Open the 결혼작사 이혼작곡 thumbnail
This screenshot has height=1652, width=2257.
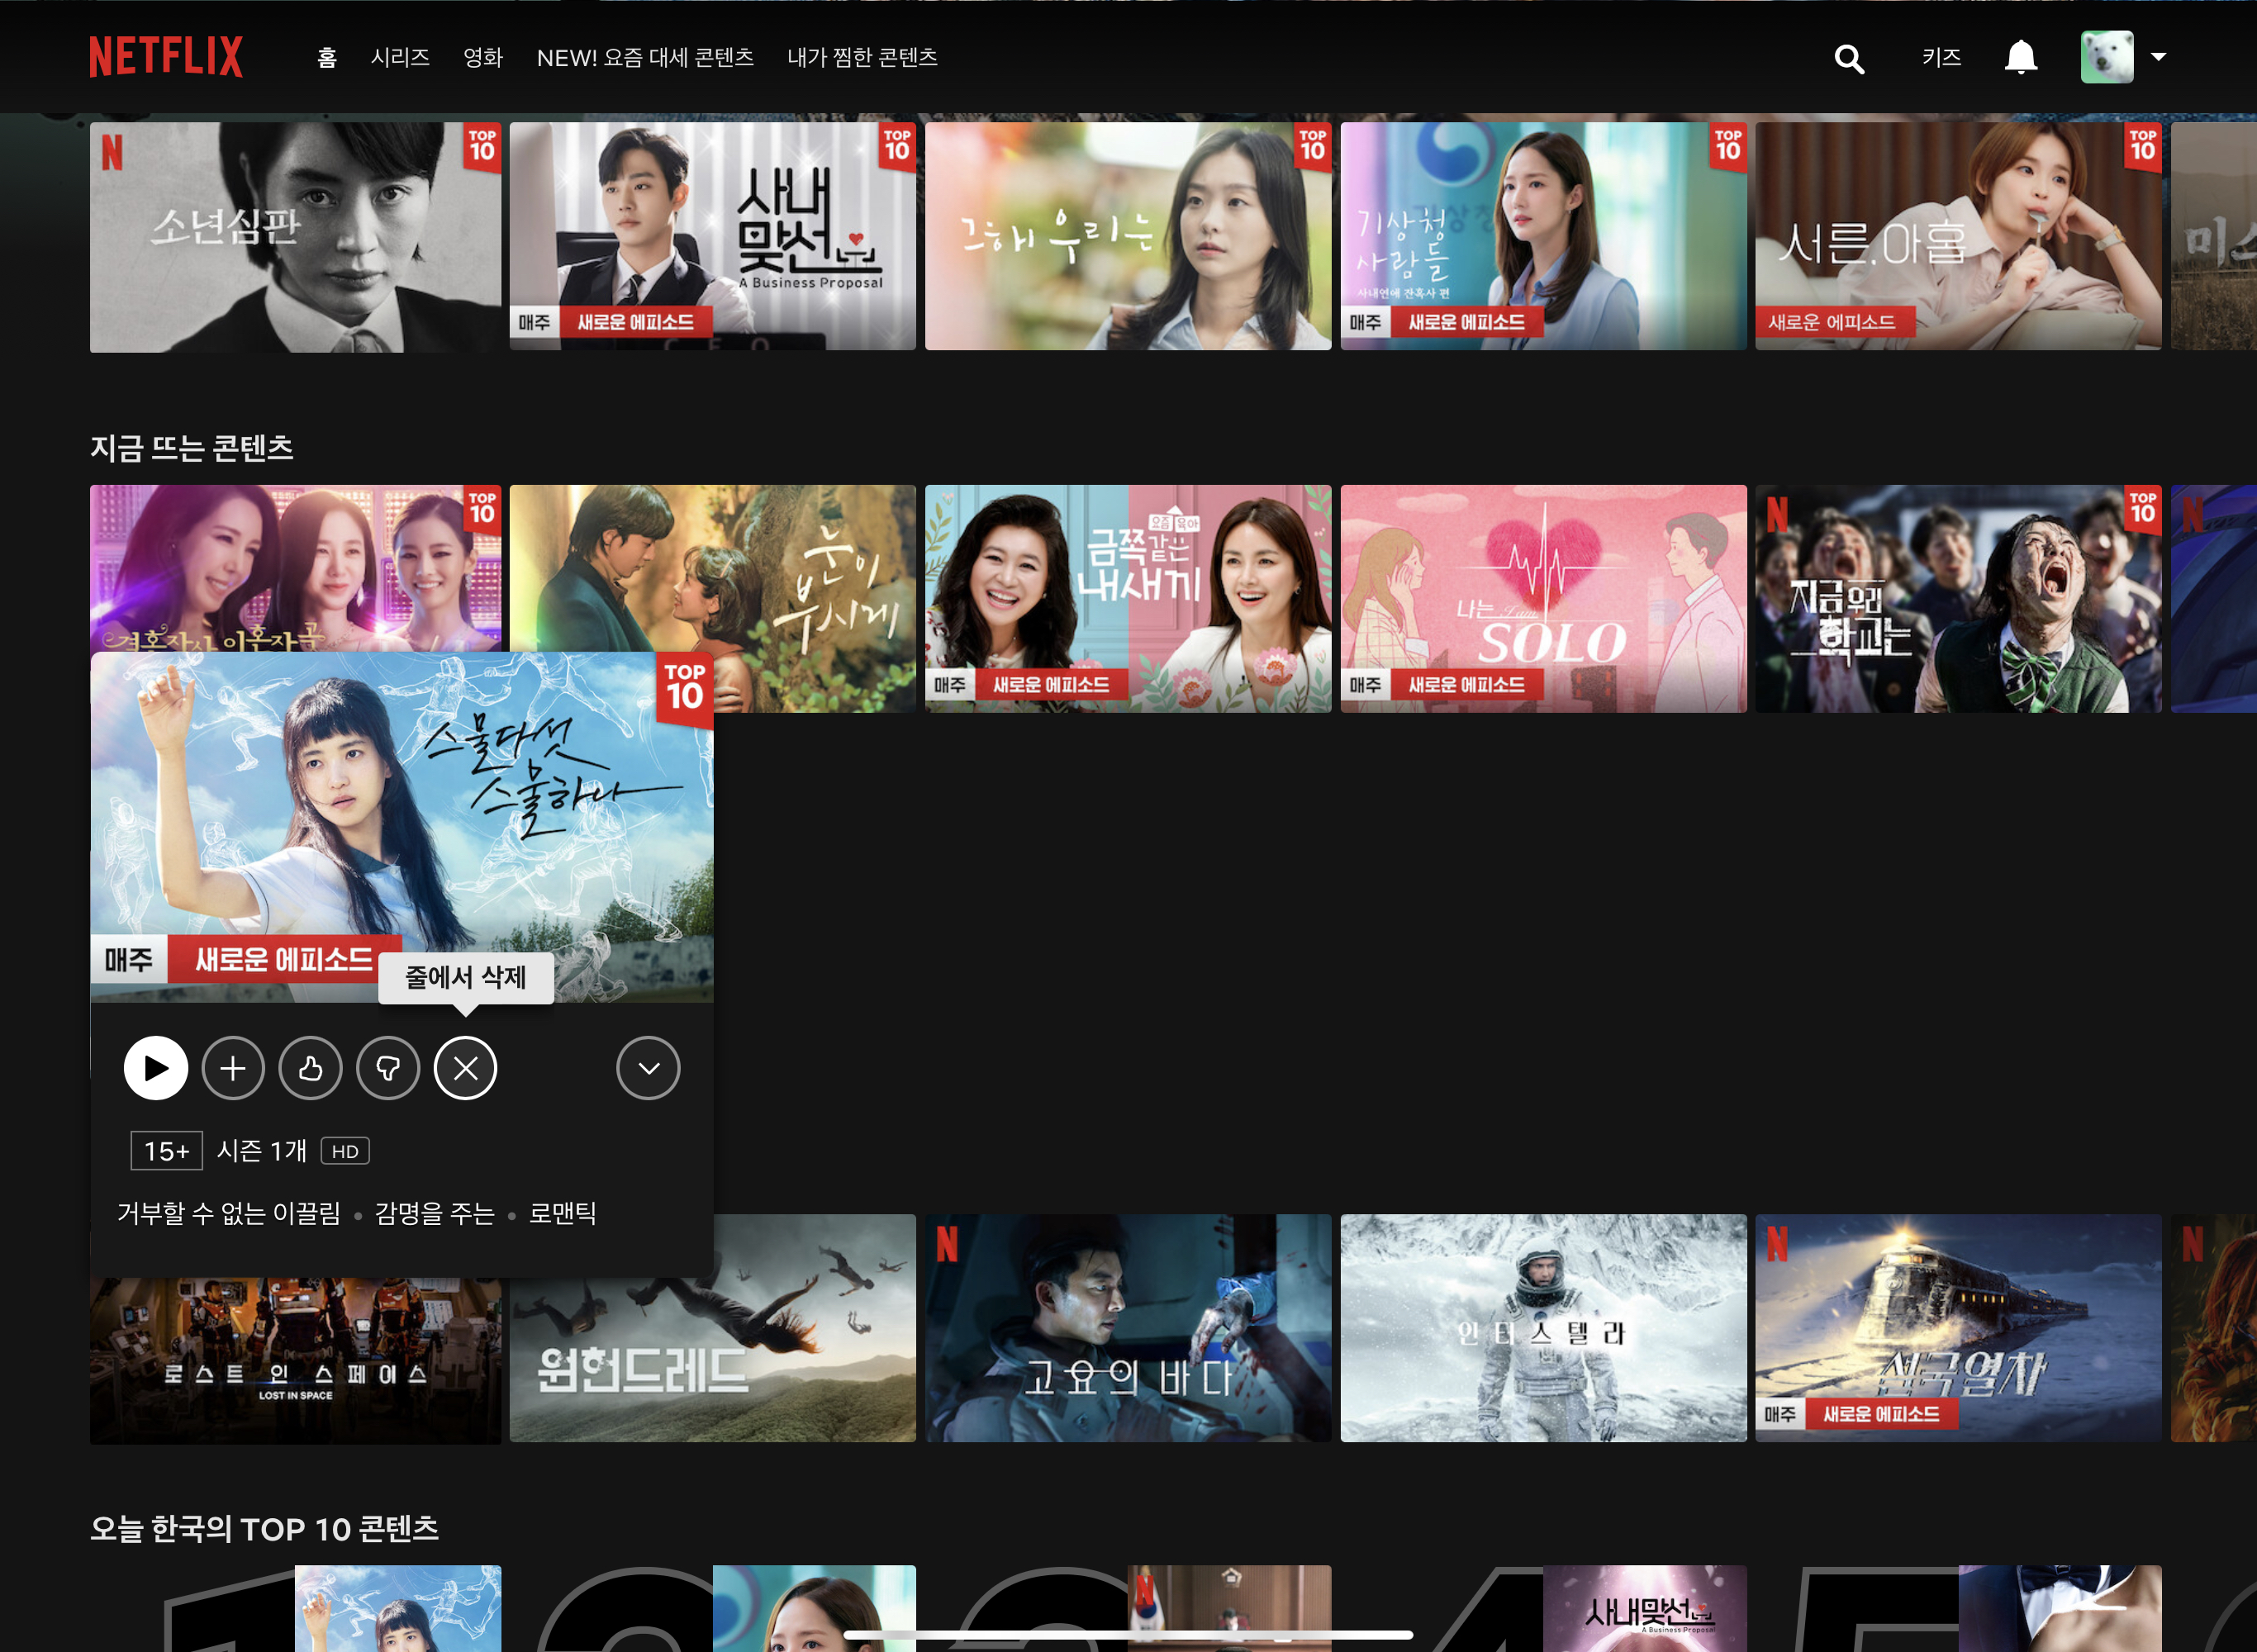295,568
